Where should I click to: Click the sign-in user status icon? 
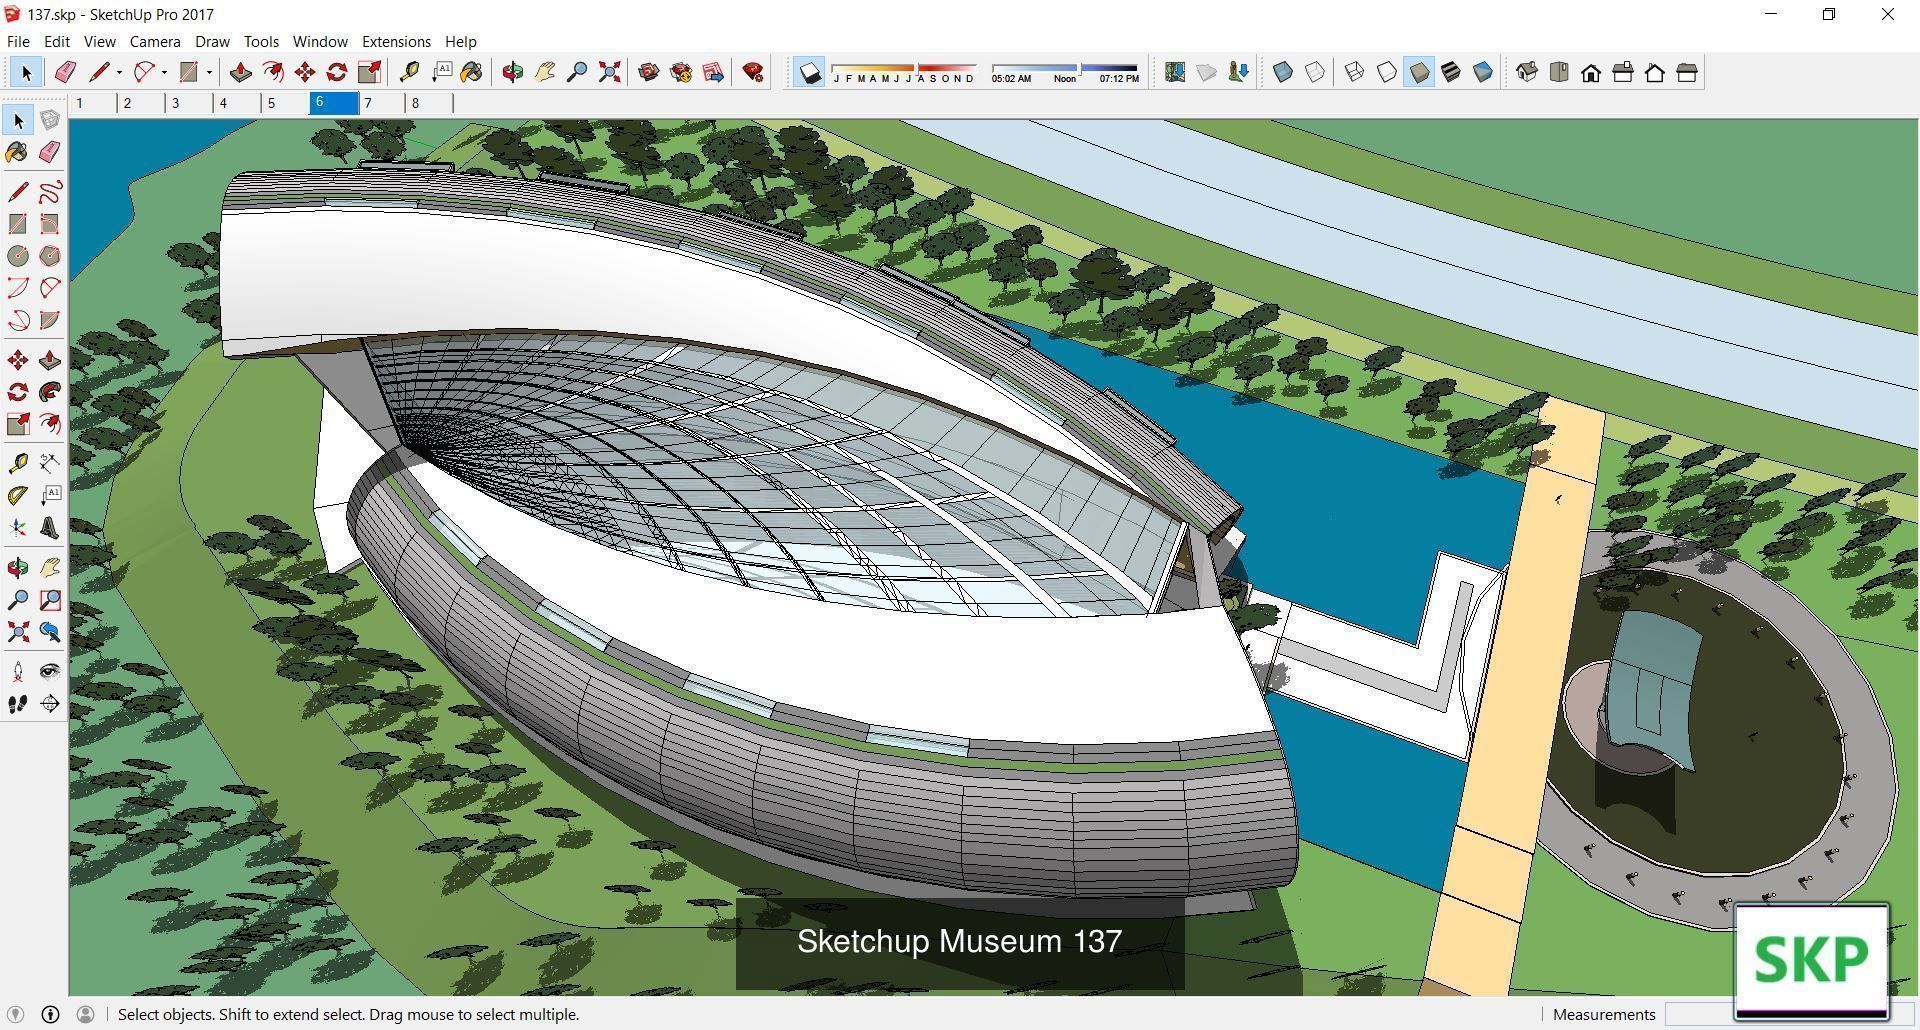(x=85, y=1014)
